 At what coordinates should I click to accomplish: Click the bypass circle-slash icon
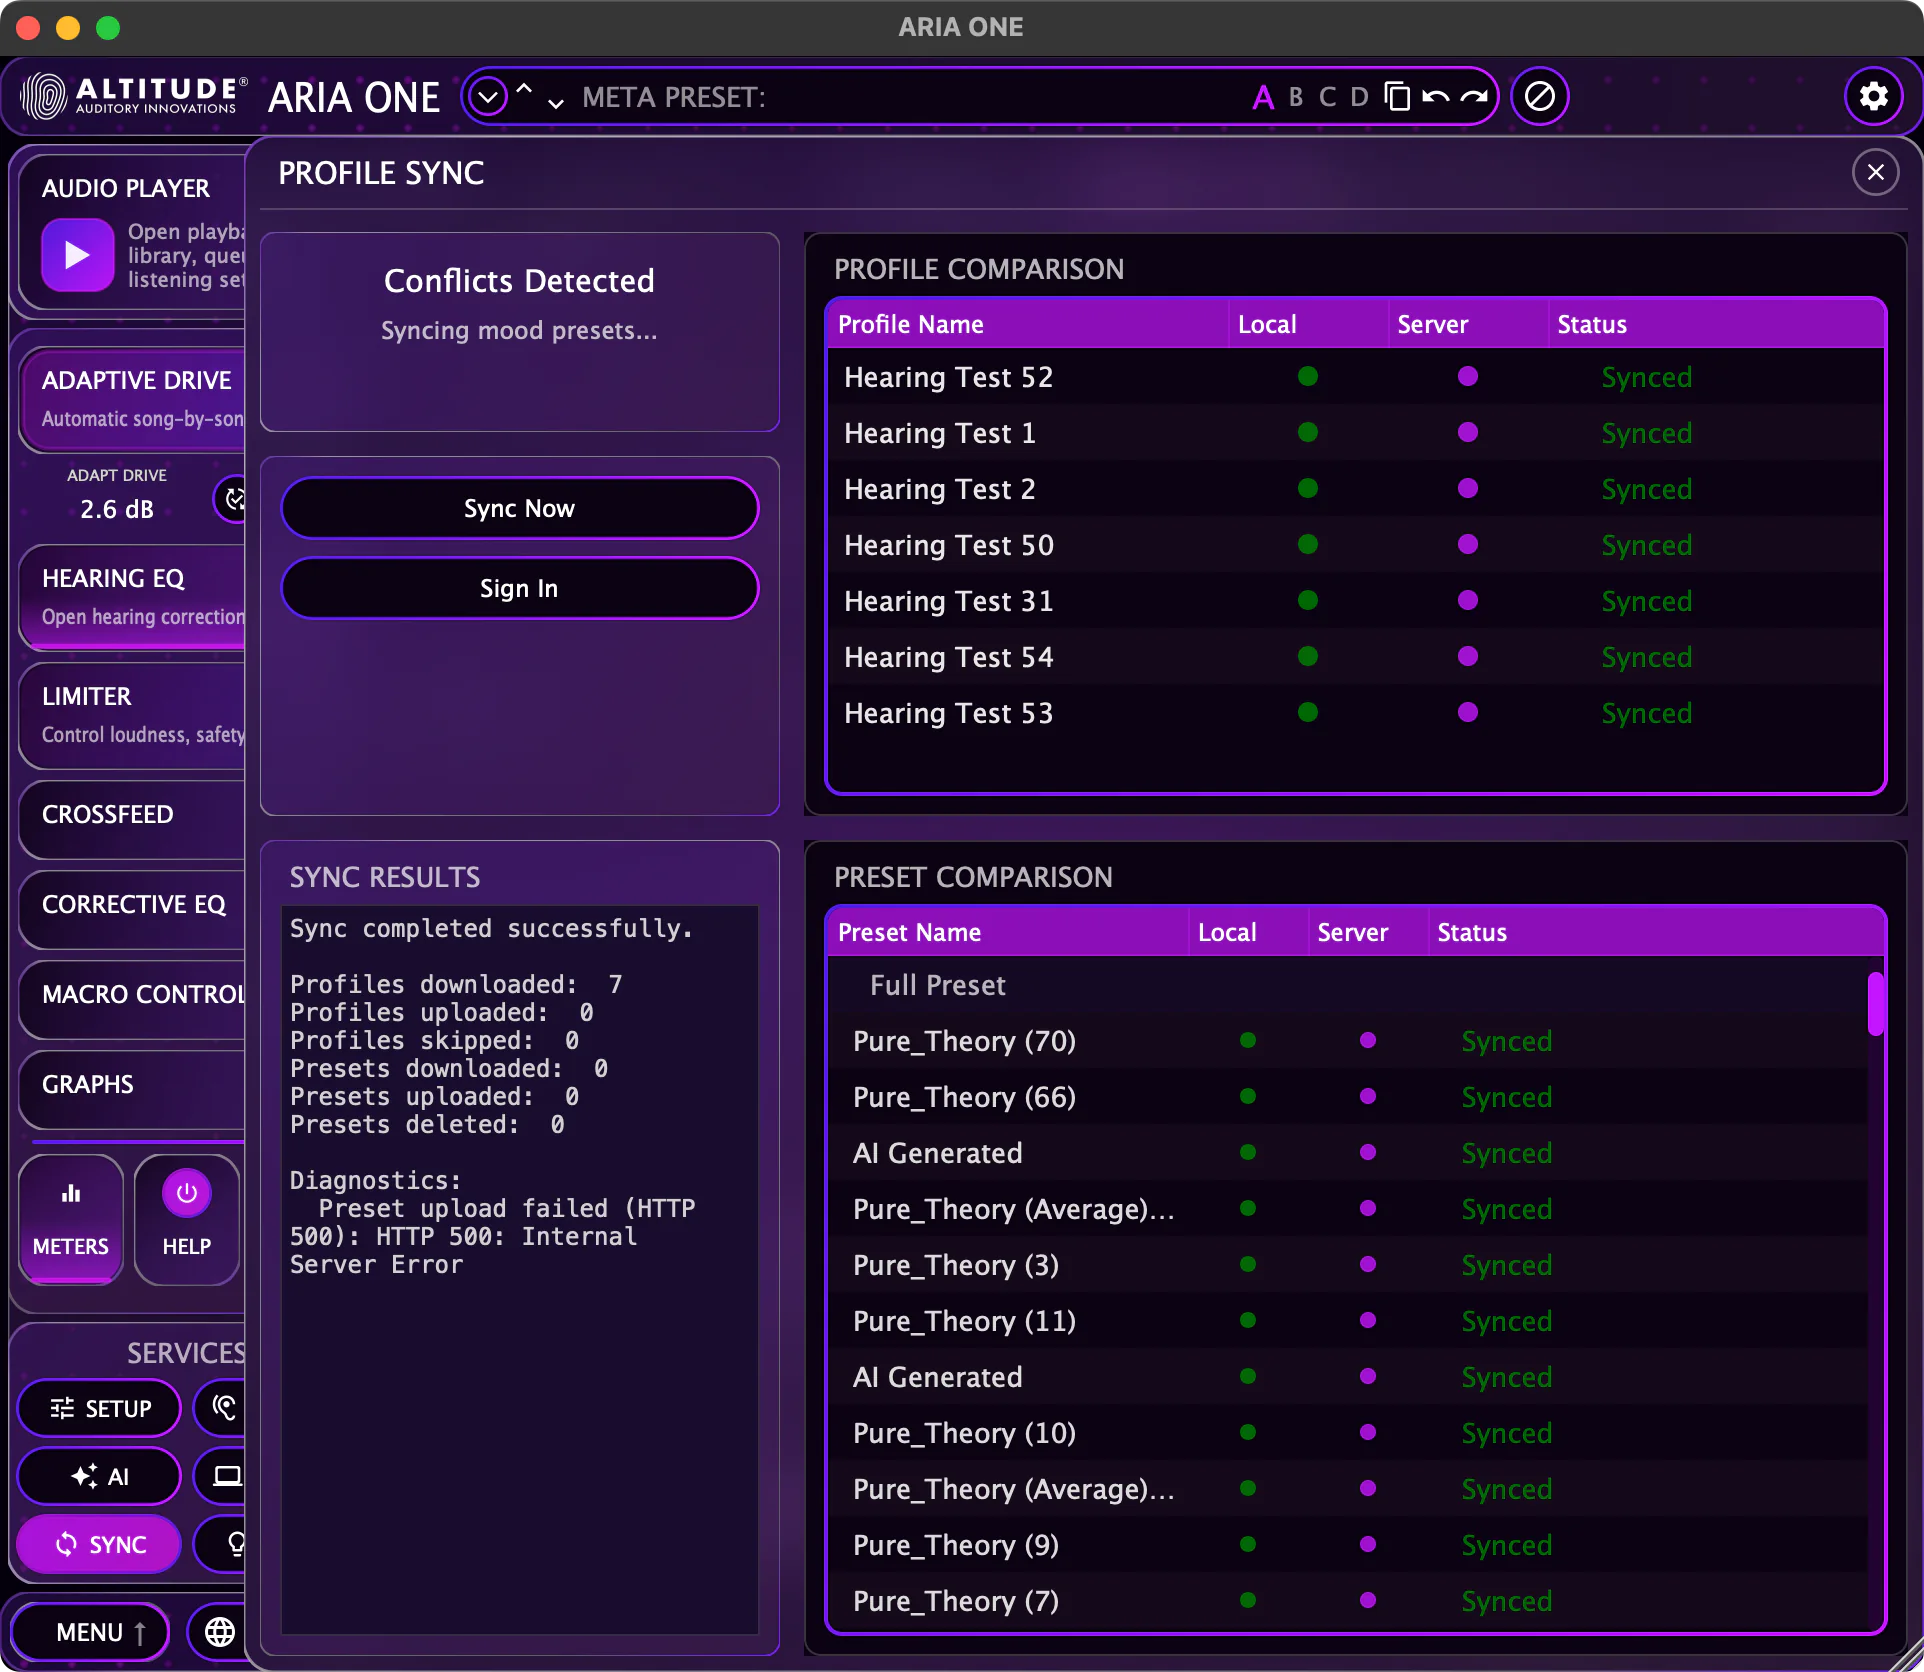click(1539, 96)
